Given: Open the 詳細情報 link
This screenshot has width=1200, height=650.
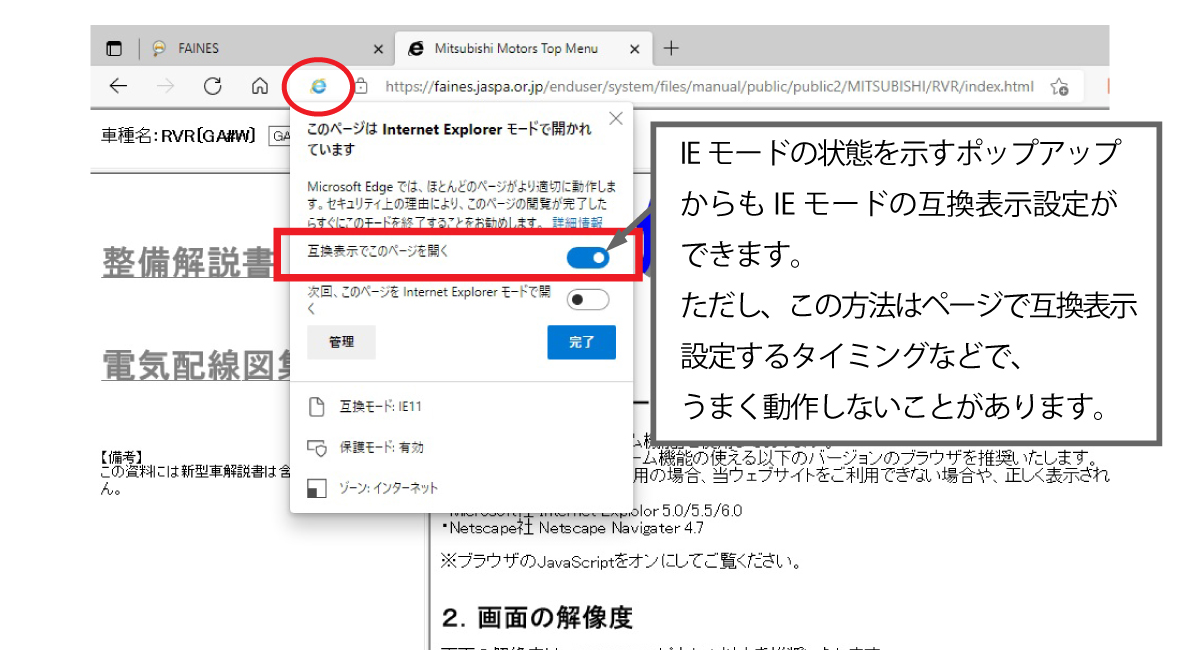Looking at the screenshot, I should pos(577,222).
